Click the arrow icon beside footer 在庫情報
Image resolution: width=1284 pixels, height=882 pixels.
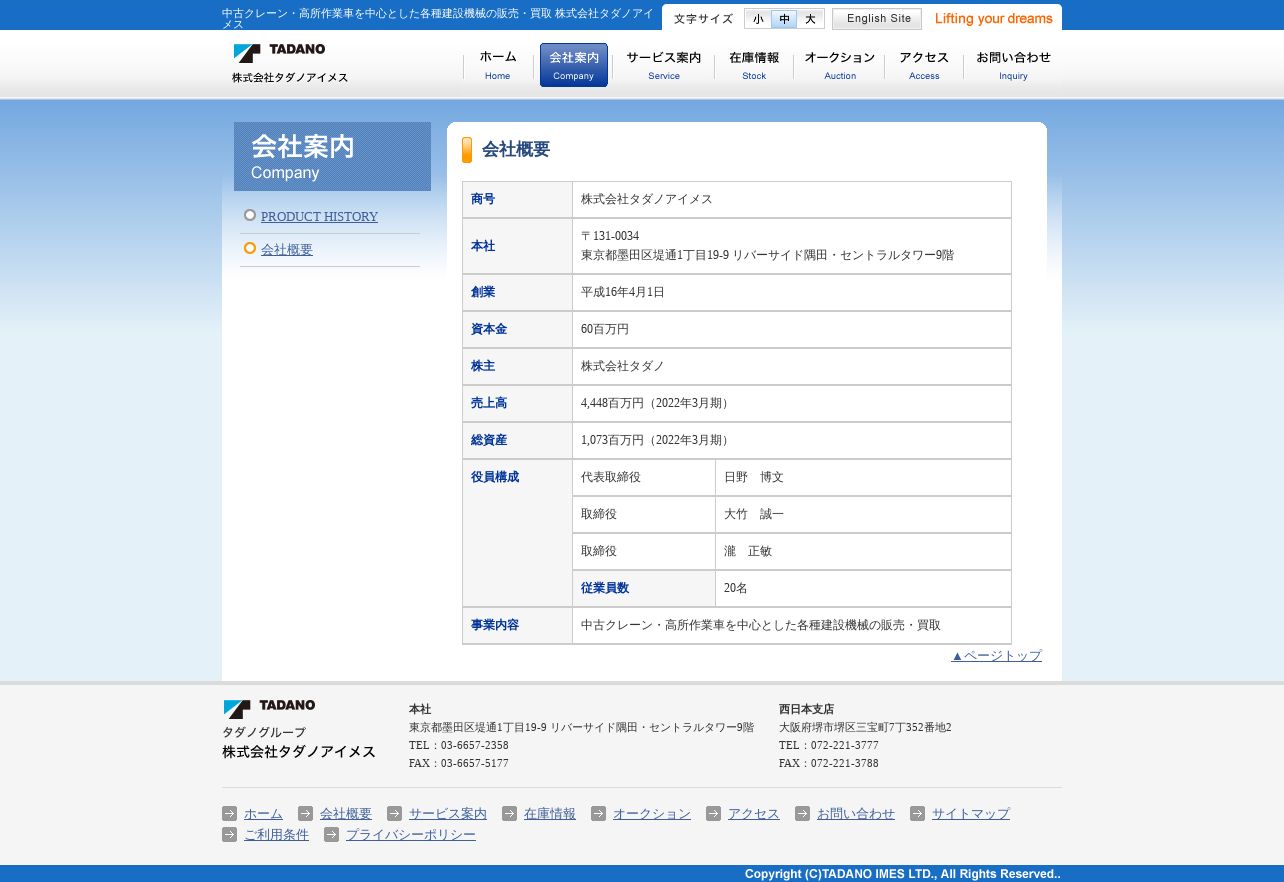click(510, 814)
